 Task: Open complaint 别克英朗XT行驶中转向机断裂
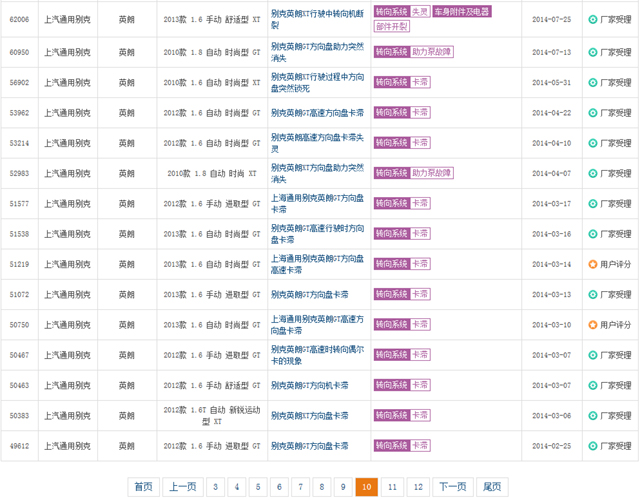(x=317, y=19)
